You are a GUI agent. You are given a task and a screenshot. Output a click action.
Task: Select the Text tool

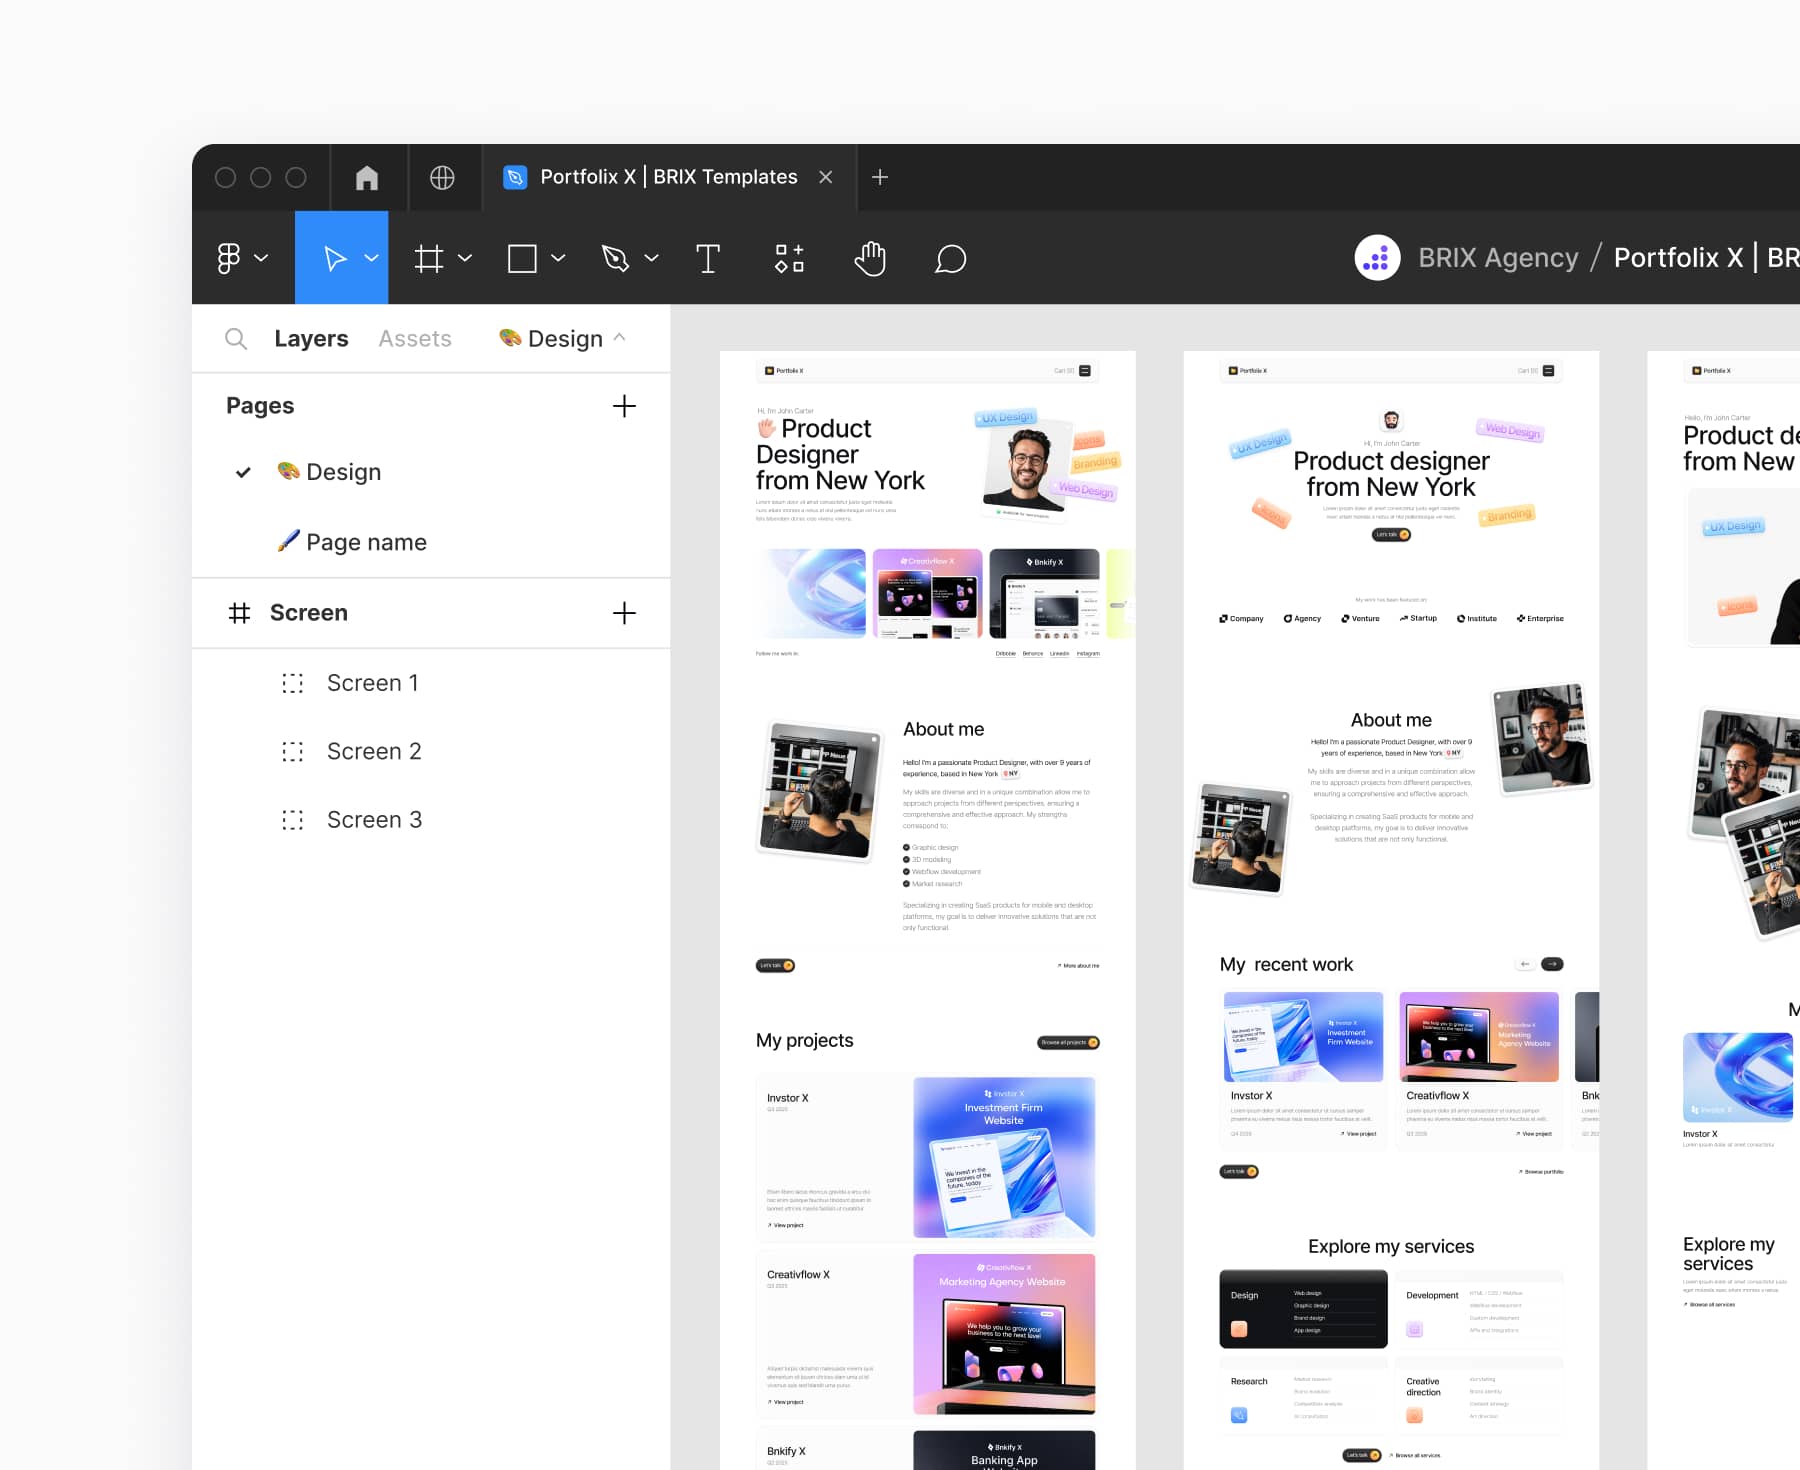708,259
